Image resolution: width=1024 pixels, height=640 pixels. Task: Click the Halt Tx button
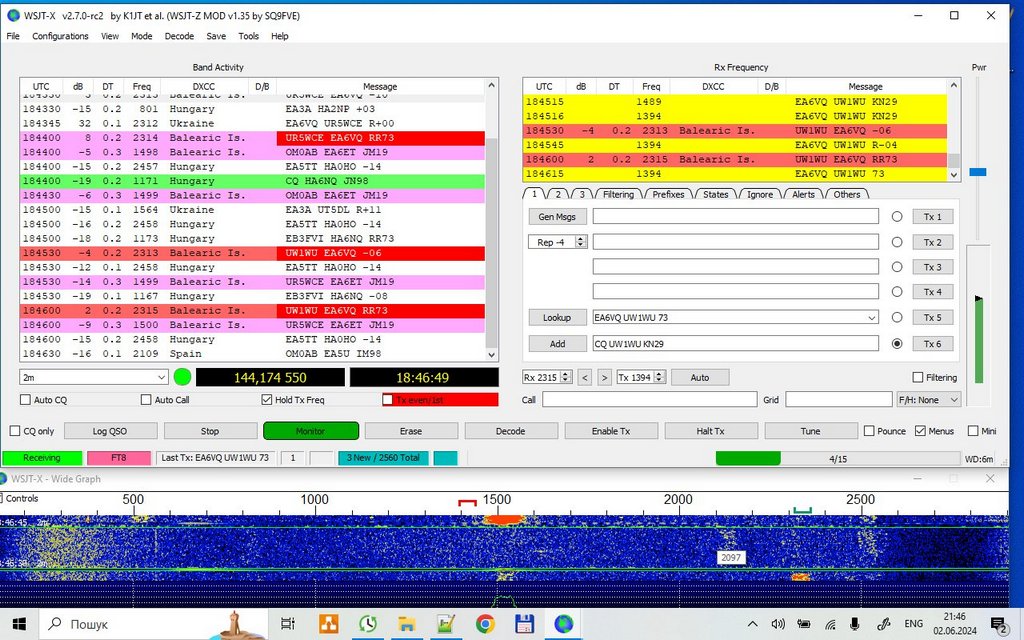(711, 431)
